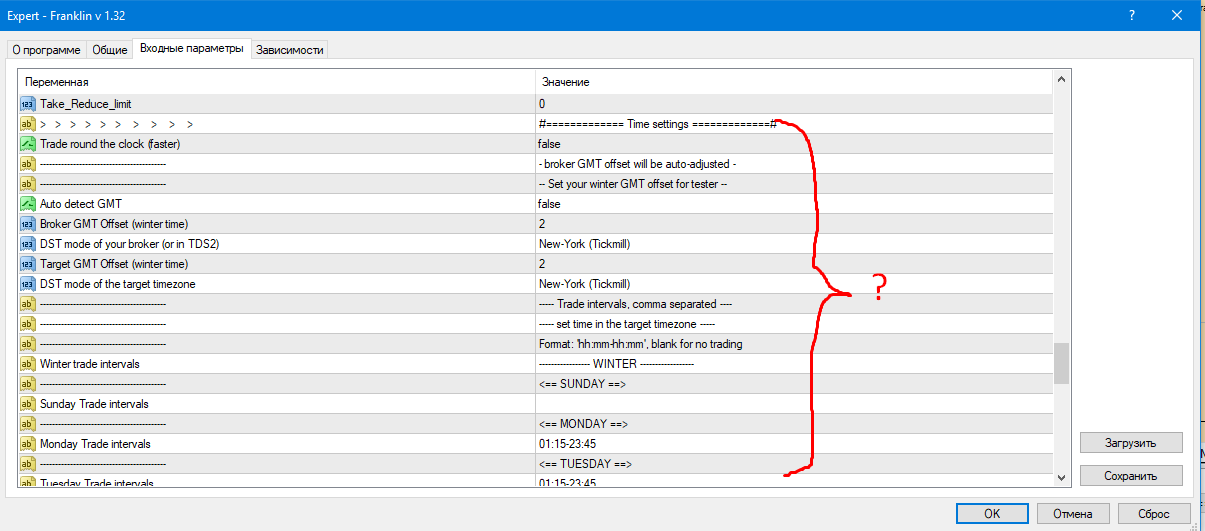Viewport: 1205px width, 531px height.
Task: Click the vertical scrollbar thumb
Action: click(x=1061, y=363)
